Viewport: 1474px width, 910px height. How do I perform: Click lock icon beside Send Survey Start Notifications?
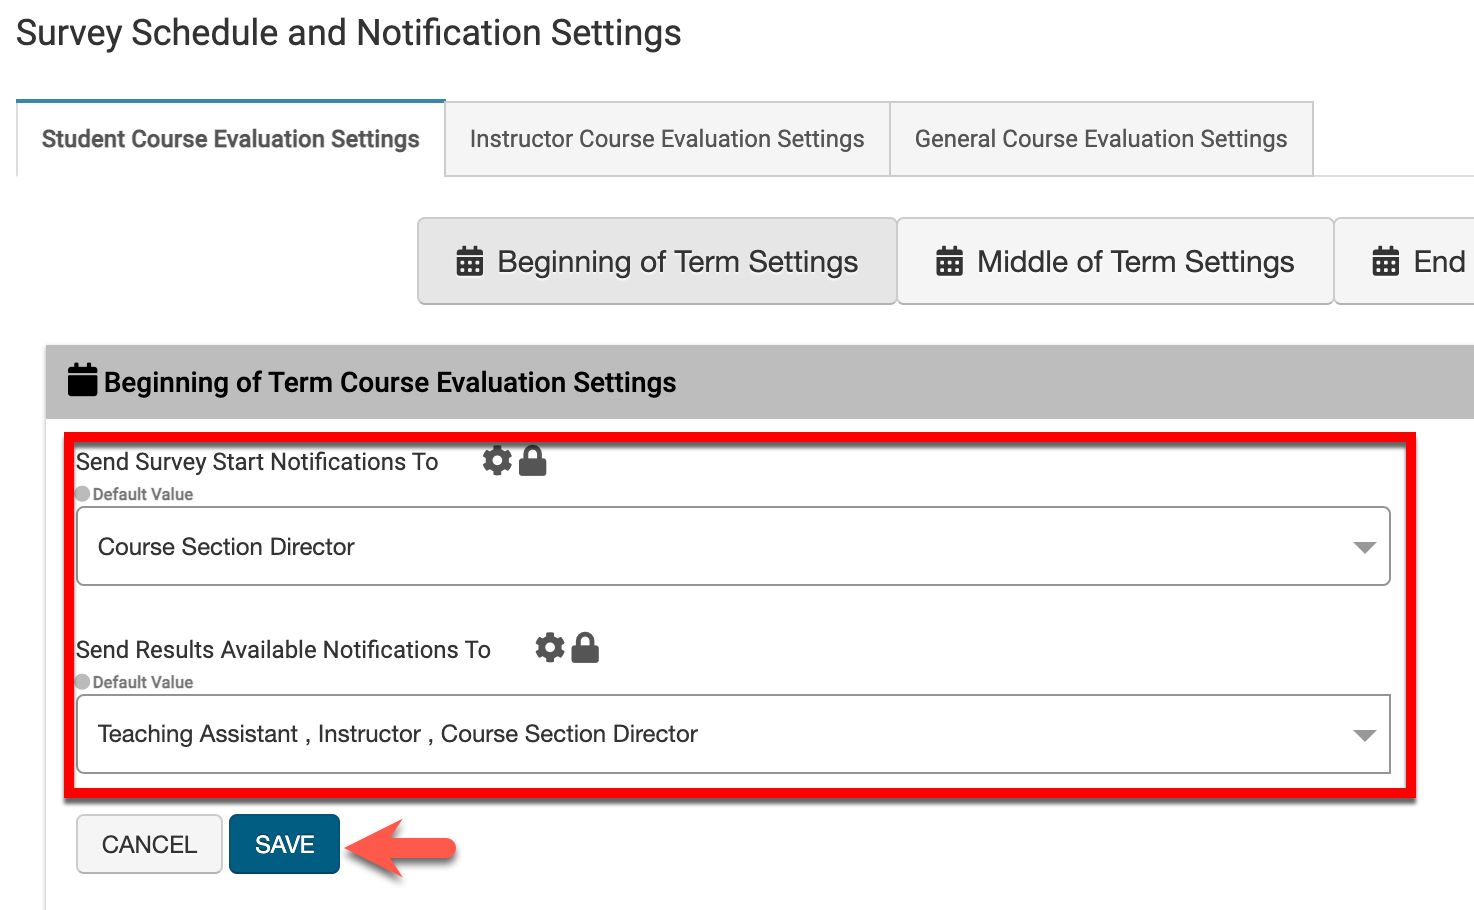click(533, 461)
